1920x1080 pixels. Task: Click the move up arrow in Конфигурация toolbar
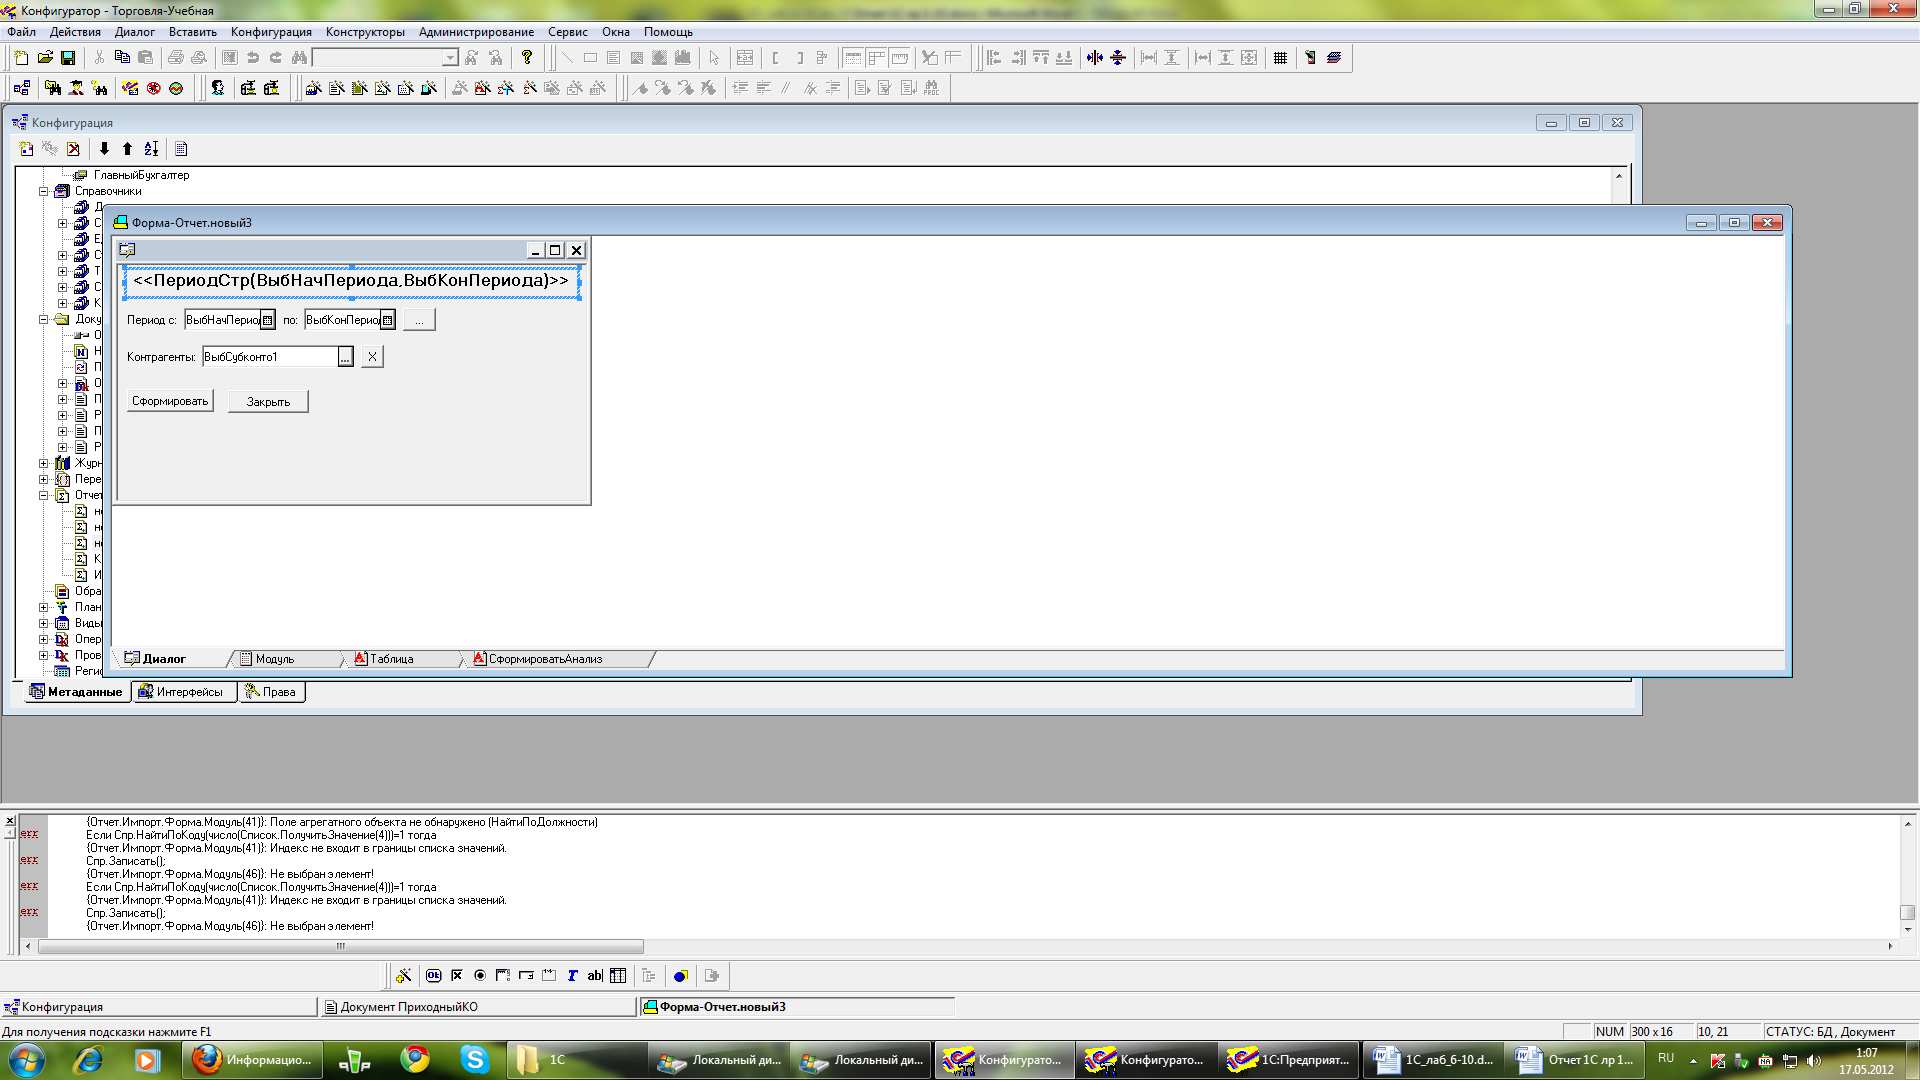(127, 149)
